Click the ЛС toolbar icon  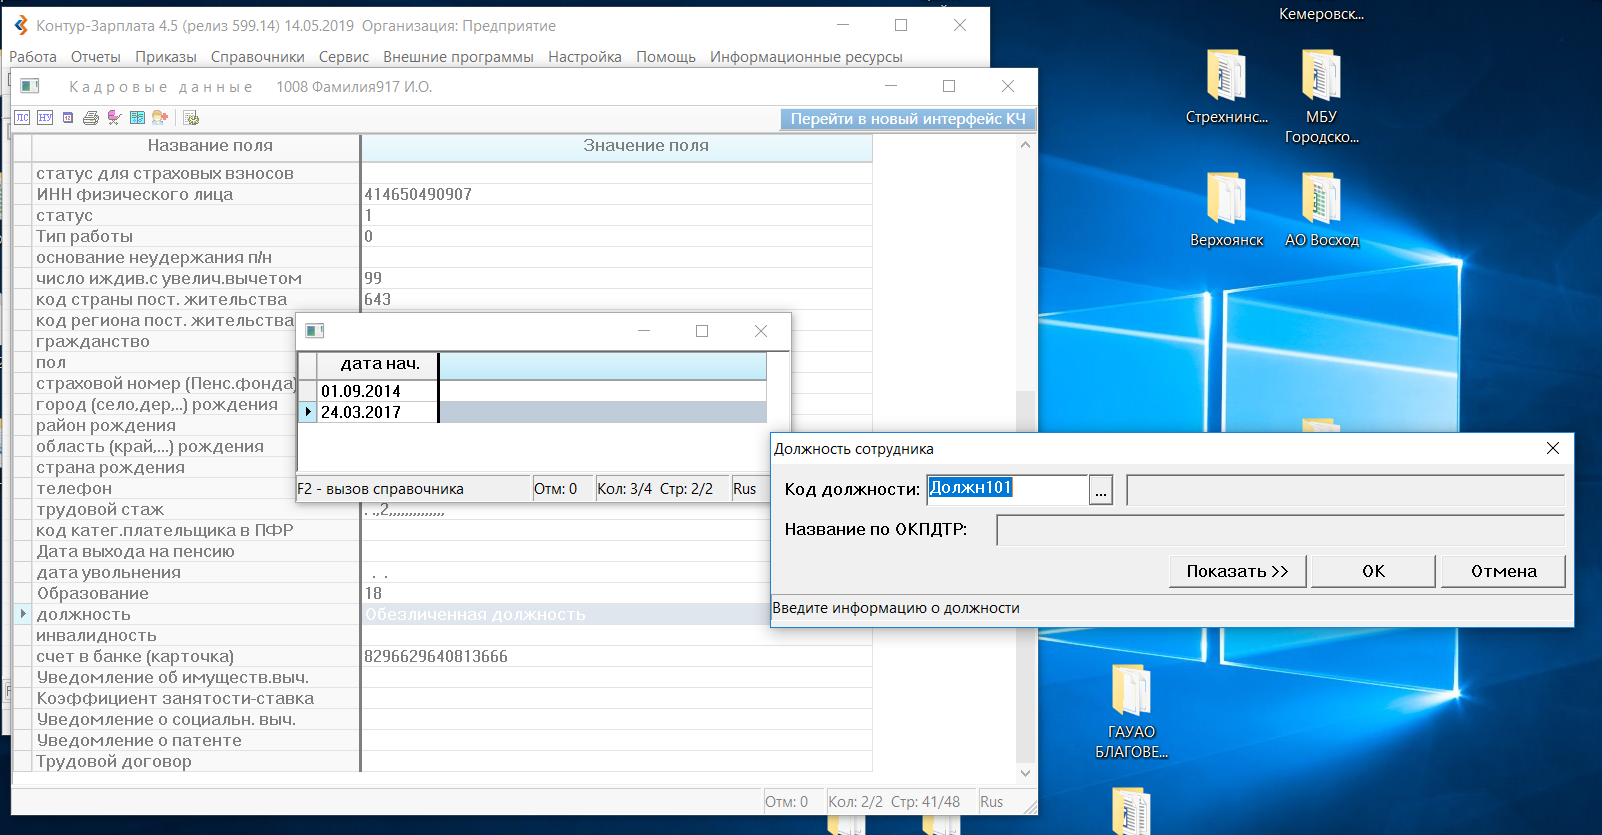tap(22, 118)
